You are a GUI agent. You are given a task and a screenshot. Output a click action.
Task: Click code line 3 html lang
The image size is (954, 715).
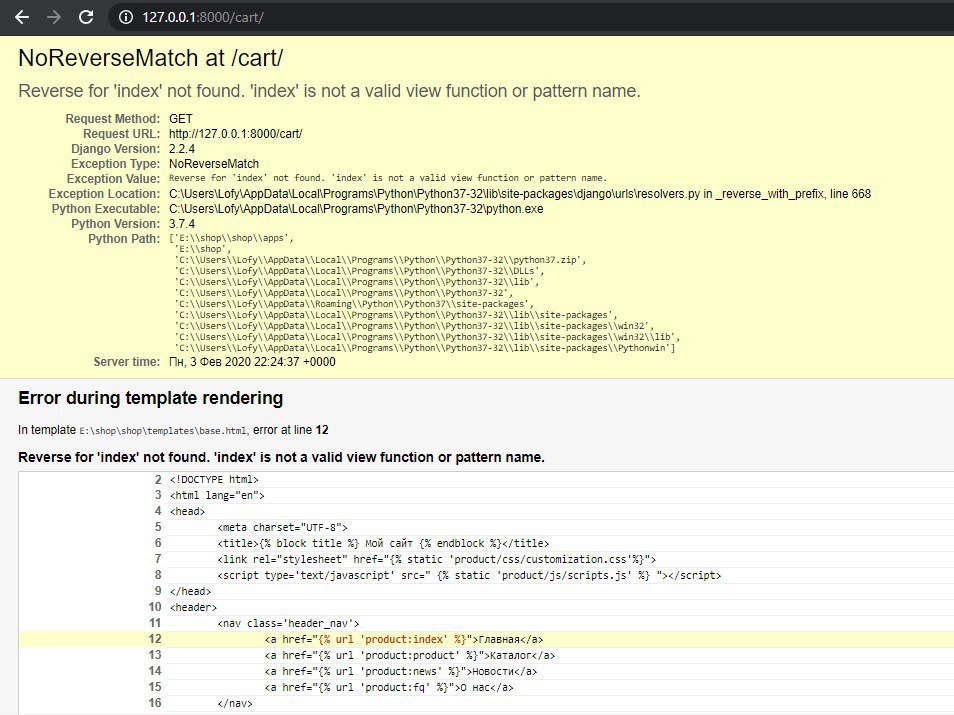(x=217, y=495)
